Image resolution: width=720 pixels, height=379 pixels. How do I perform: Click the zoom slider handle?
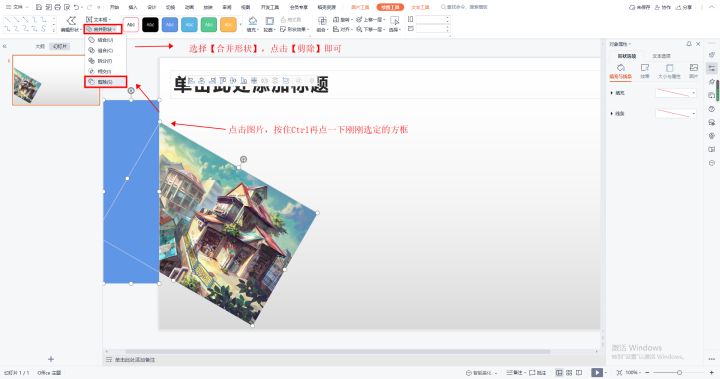pos(679,373)
